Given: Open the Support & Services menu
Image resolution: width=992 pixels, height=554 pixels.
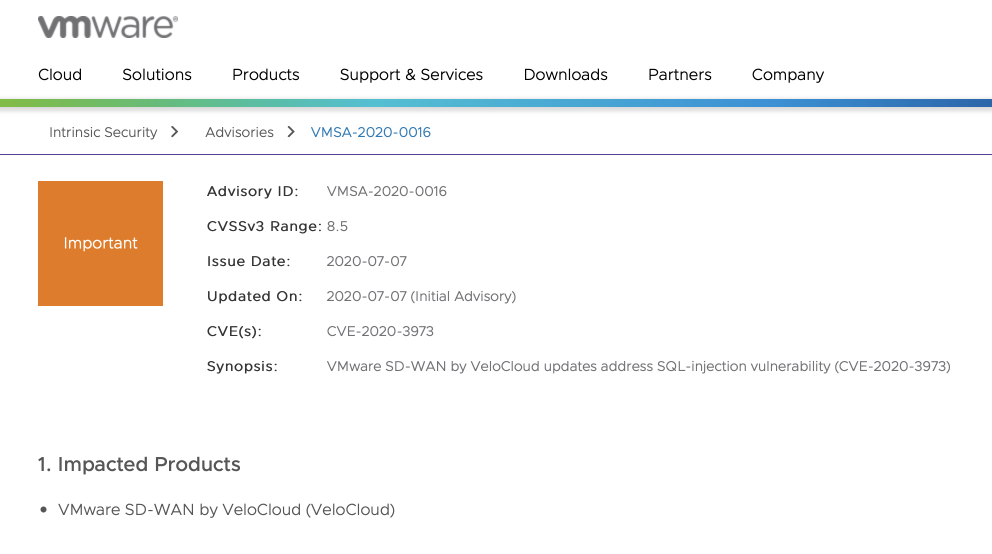Looking at the screenshot, I should [411, 75].
